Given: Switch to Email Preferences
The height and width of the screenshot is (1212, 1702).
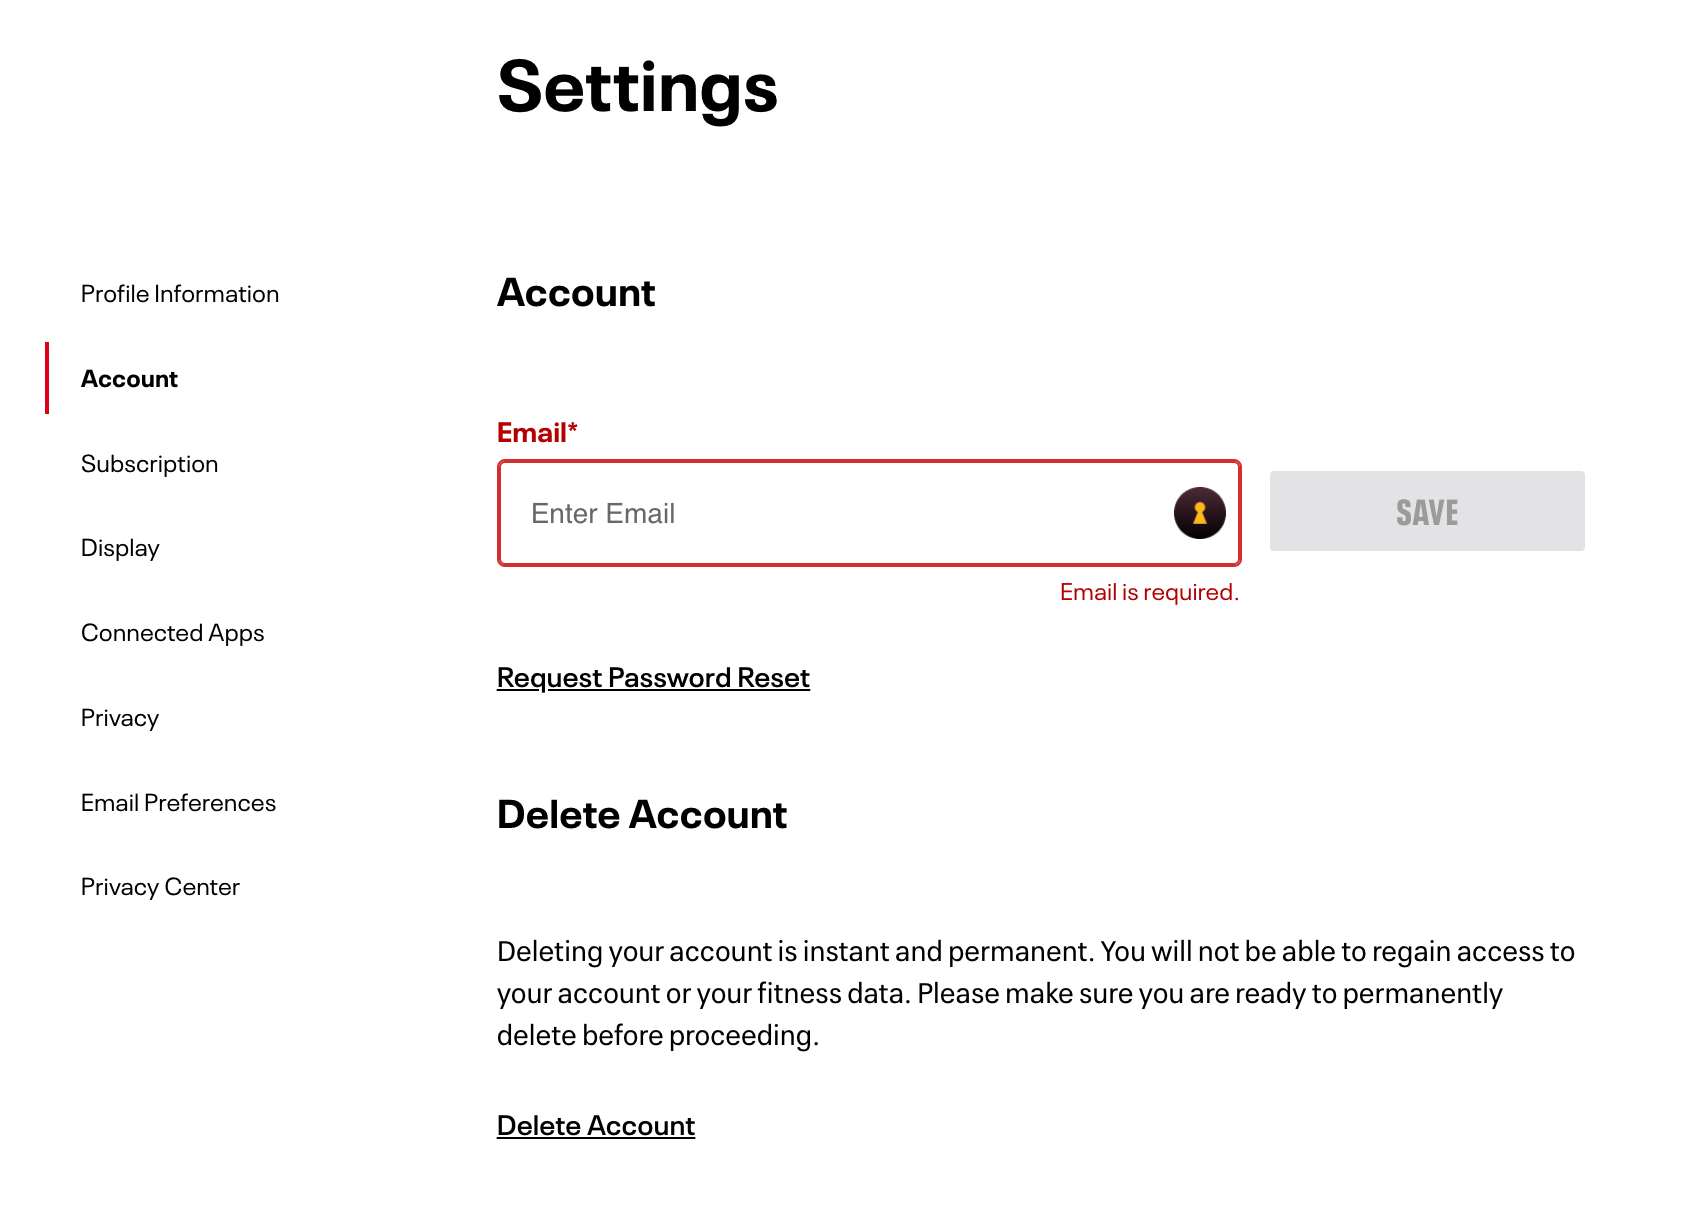Looking at the screenshot, I should click(178, 803).
